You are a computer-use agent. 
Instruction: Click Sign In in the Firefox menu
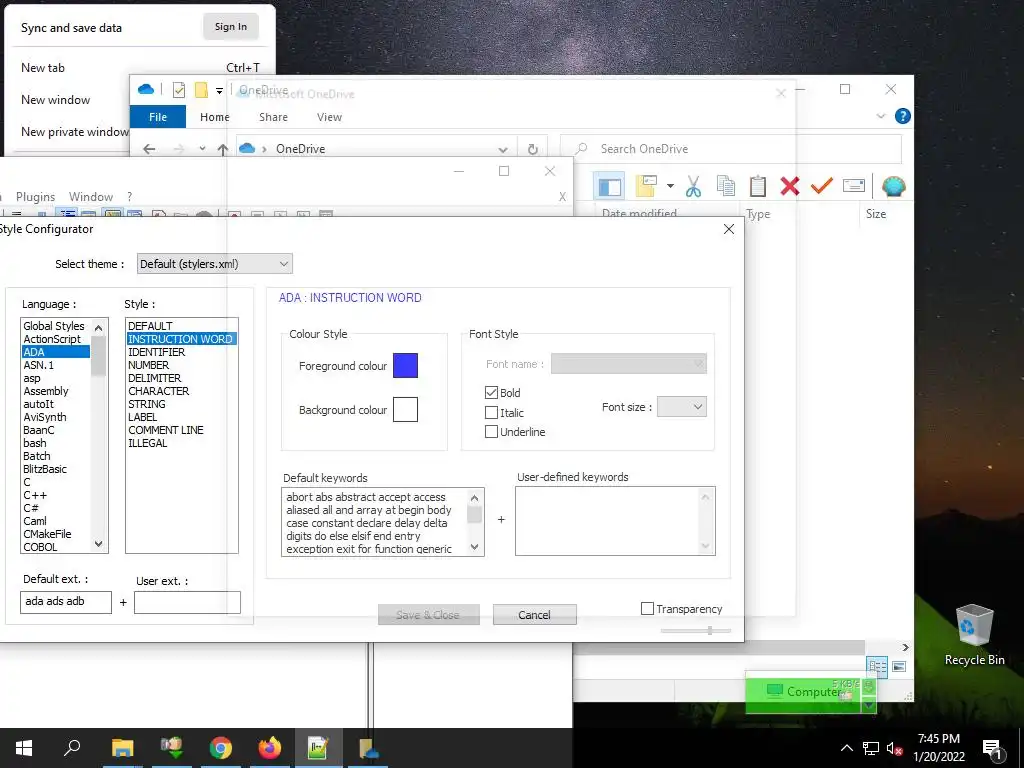click(231, 27)
